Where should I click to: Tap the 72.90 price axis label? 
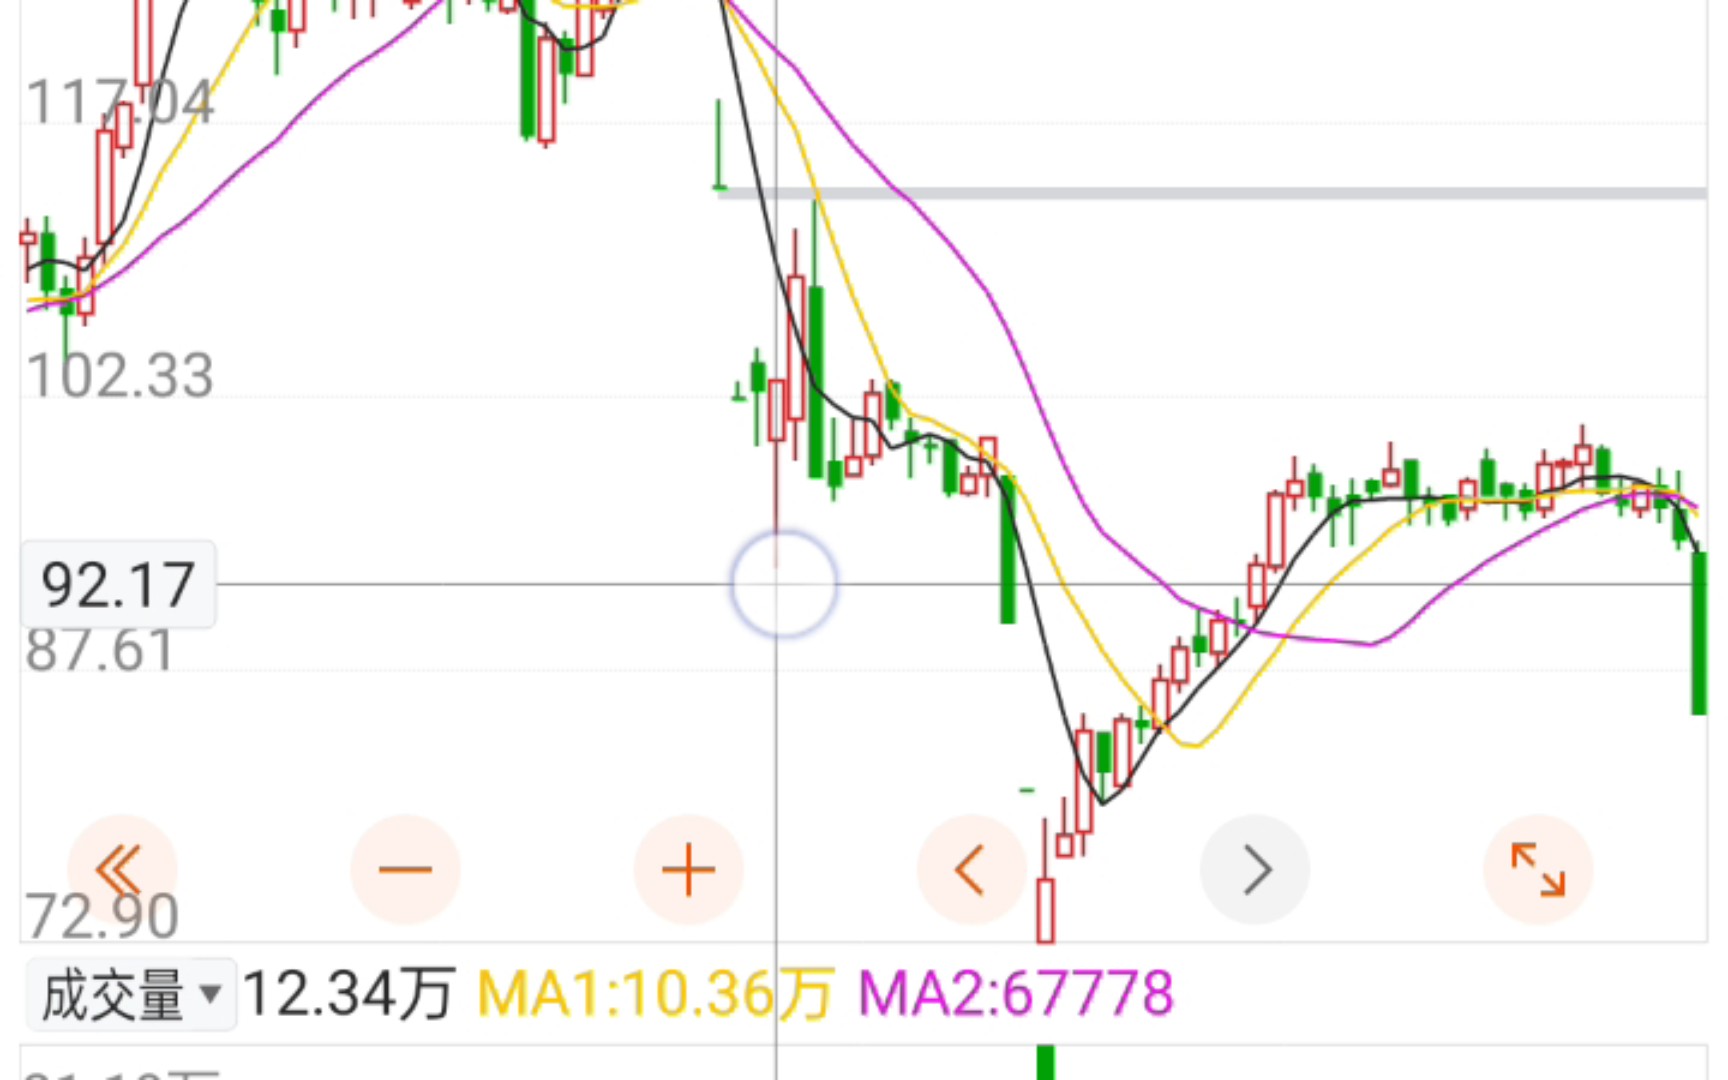coord(102,916)
